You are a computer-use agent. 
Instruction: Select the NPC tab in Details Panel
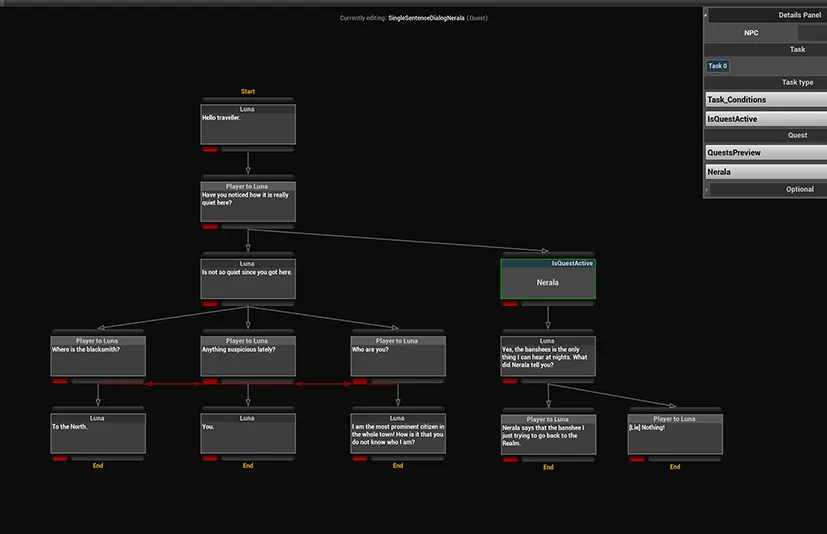(751, 33)
